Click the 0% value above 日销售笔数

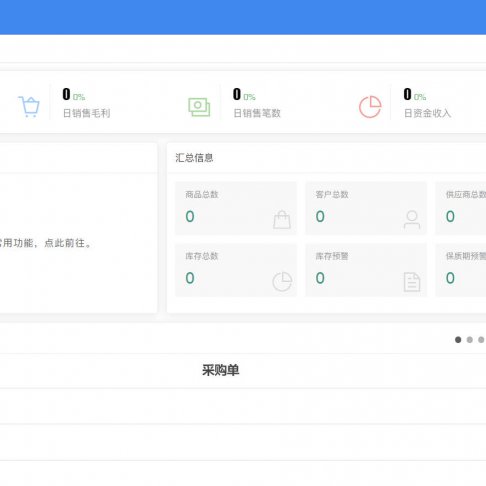coord(249,97)
